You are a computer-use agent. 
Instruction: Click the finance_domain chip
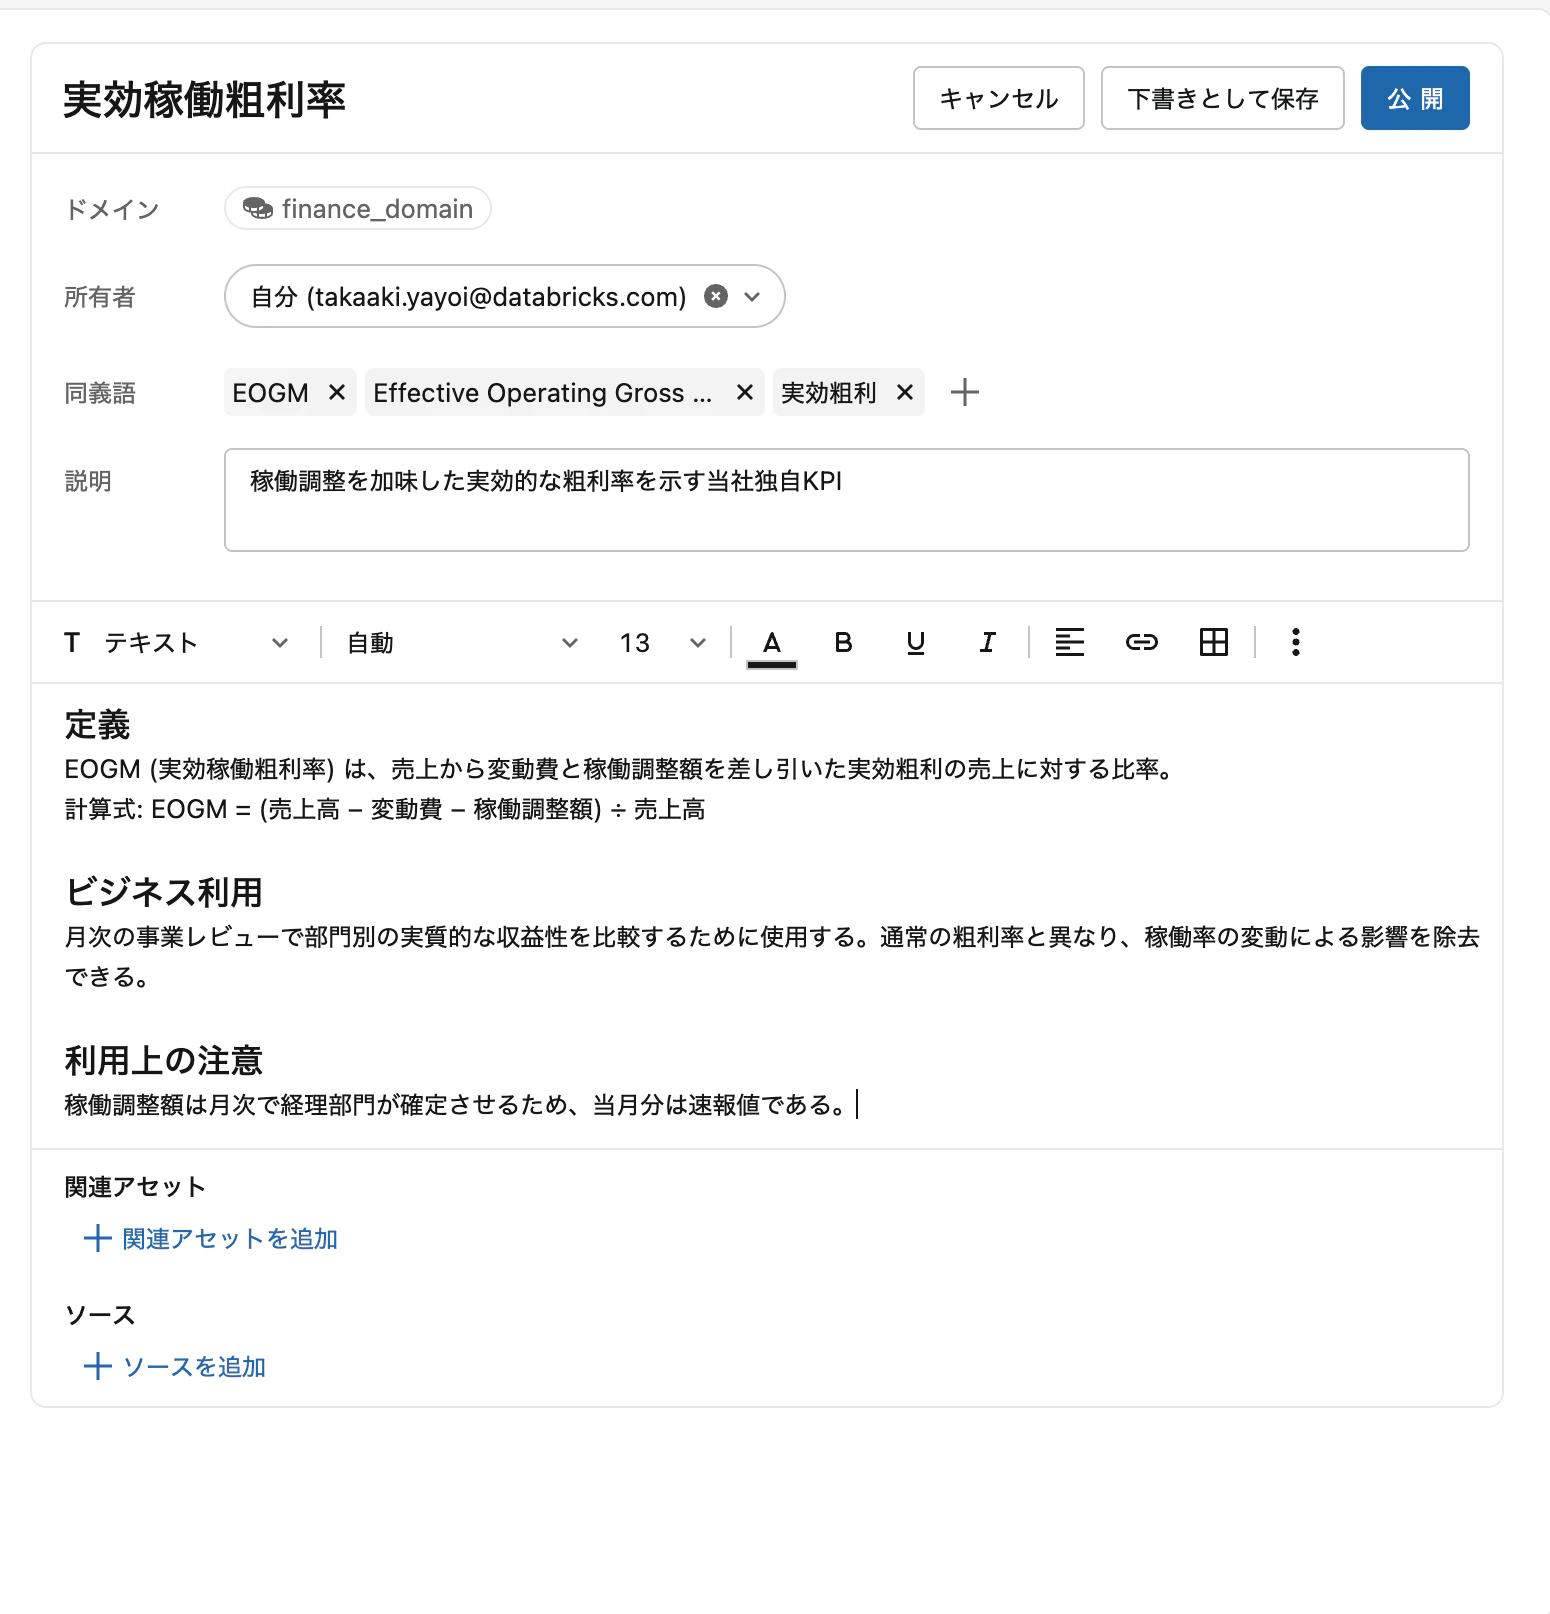(x=358, y=208)
